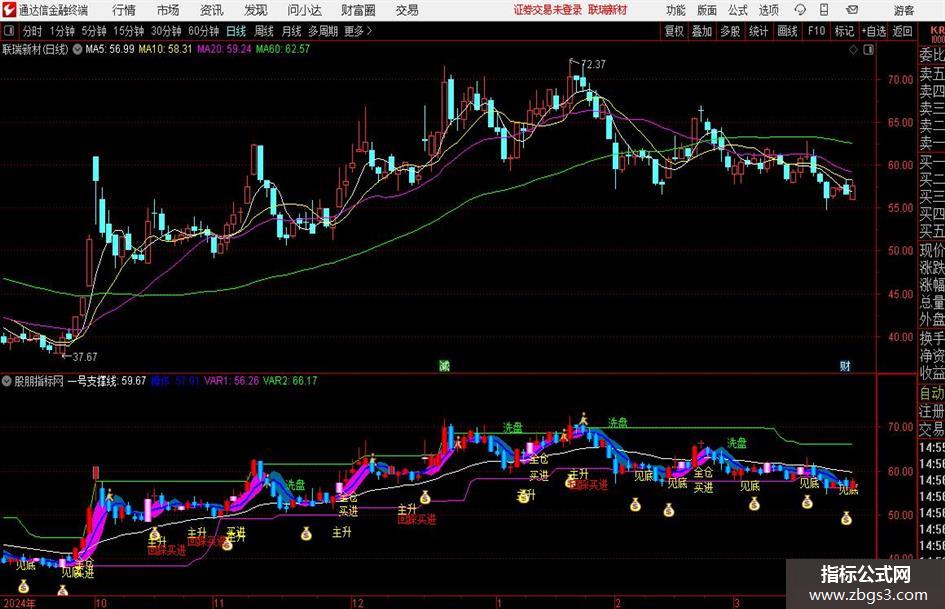The height and width of the screenshot is (609, 945).
Task: Select the 多周期 multi-period tab
Action: (323, 31)
